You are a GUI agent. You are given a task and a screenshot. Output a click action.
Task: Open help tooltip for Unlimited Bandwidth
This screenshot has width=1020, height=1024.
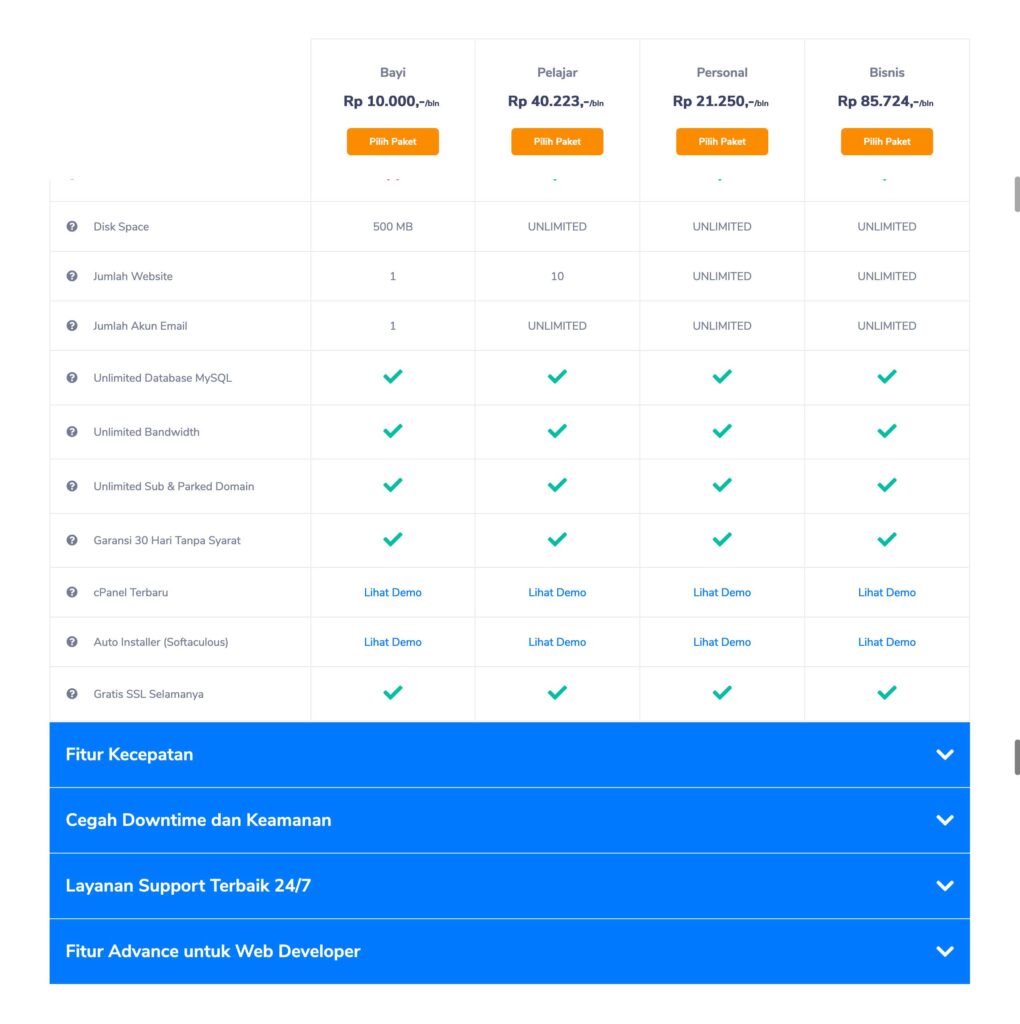pos(72,432)
